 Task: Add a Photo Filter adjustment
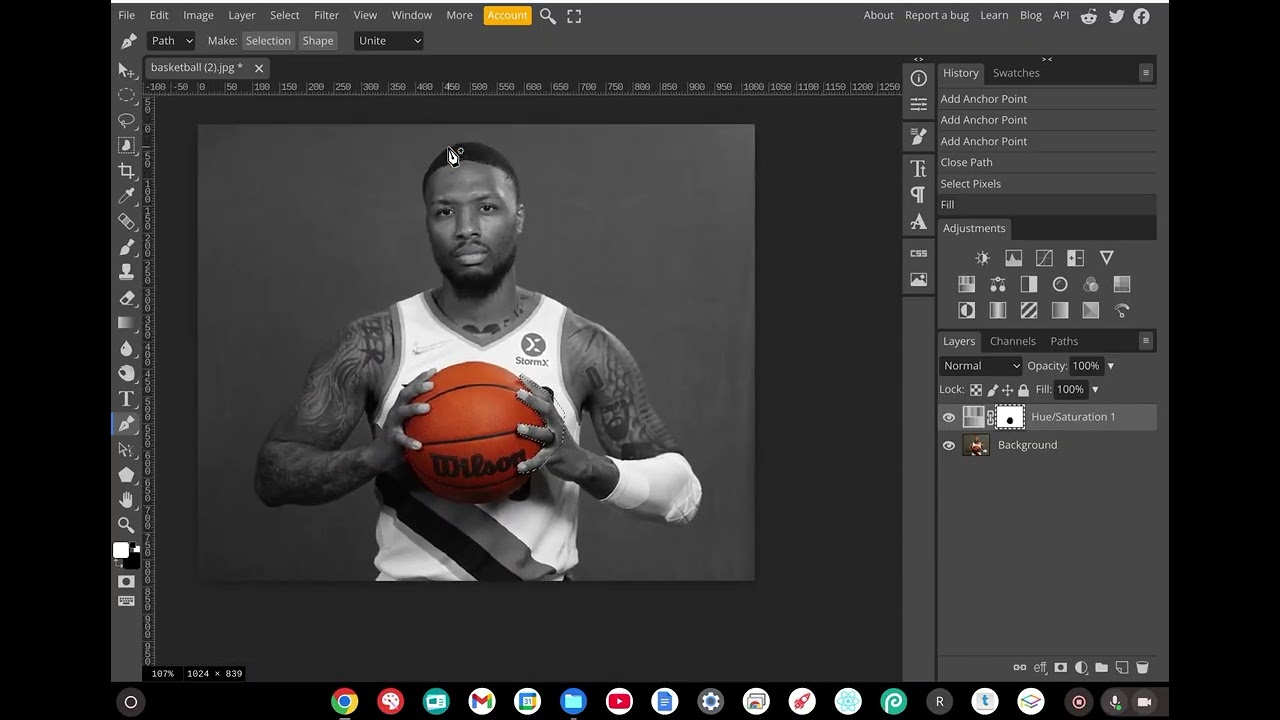(1060, 285)
